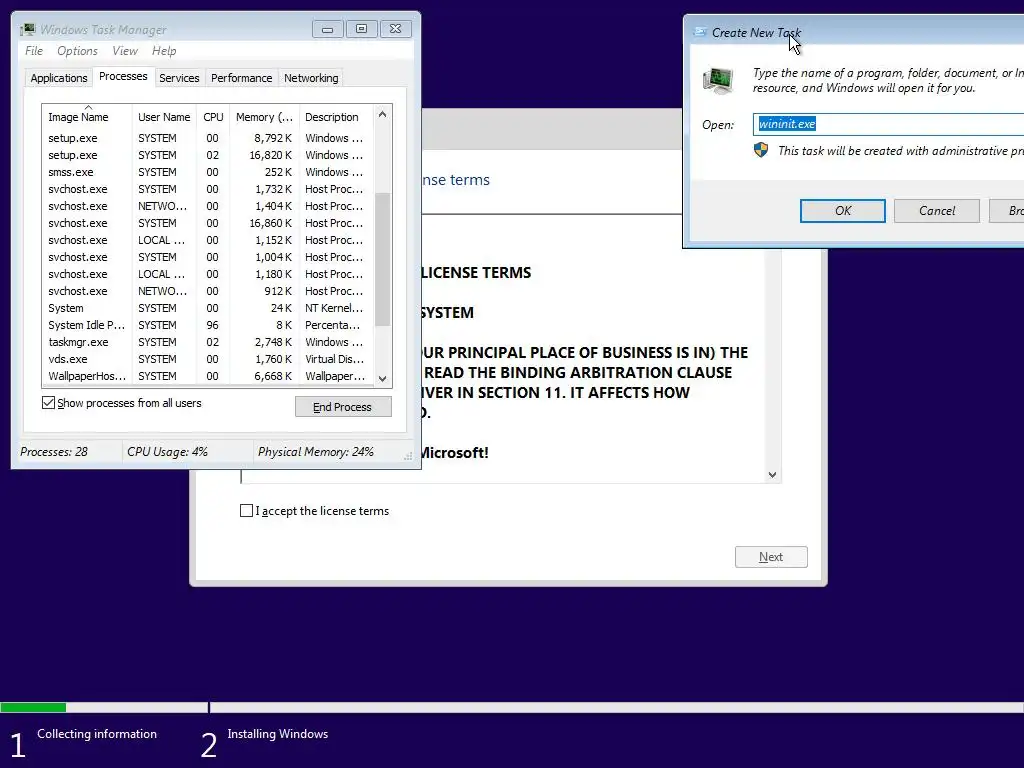Cancel the Create New Task dialog
Image resolution: width=1024 pixels, height=768 pixels.
point(936,210)
